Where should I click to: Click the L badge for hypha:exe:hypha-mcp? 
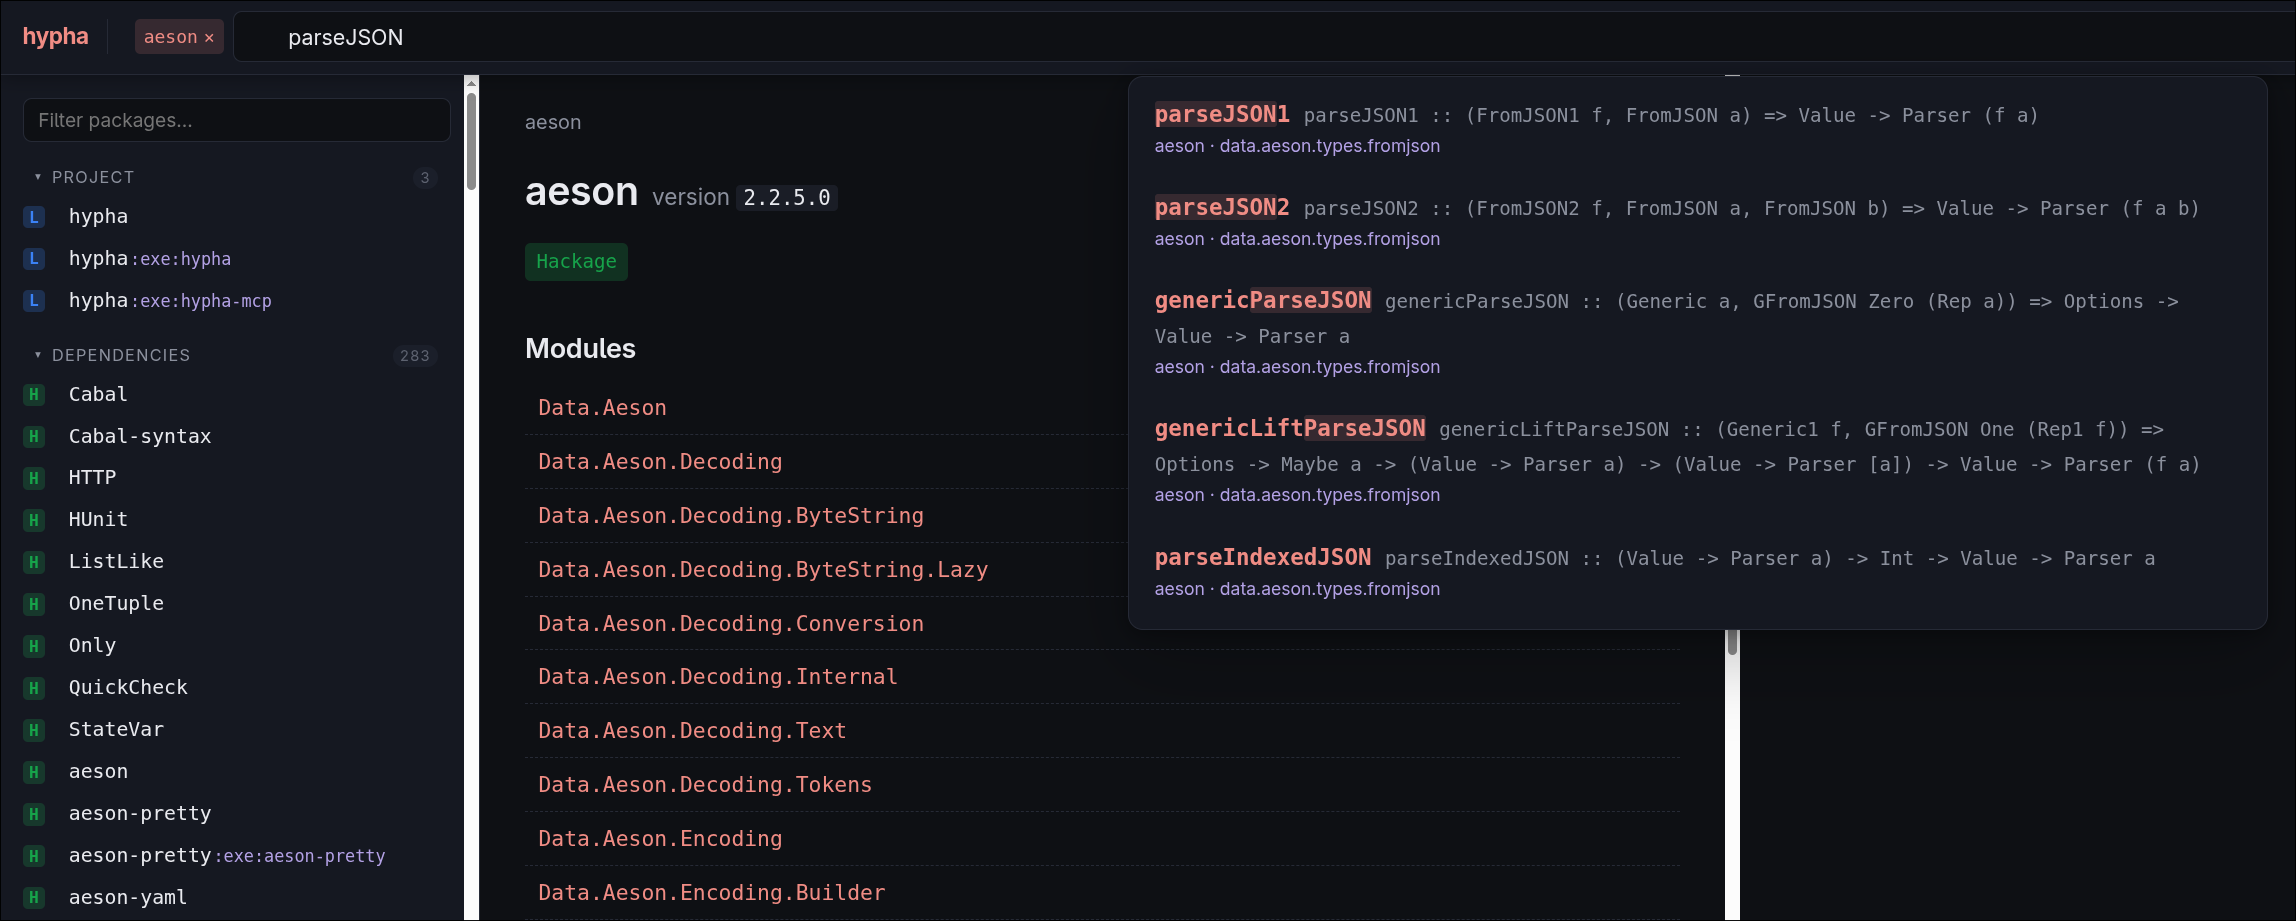point(34,301)
